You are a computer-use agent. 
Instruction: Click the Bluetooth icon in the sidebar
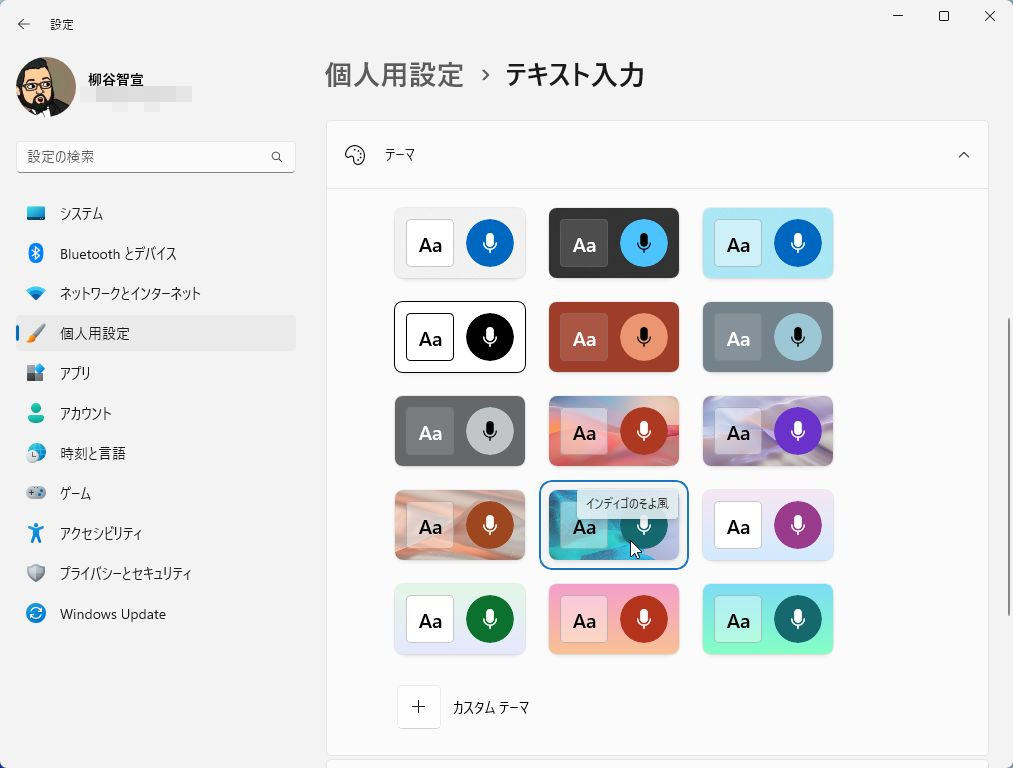tap(36, 253)
